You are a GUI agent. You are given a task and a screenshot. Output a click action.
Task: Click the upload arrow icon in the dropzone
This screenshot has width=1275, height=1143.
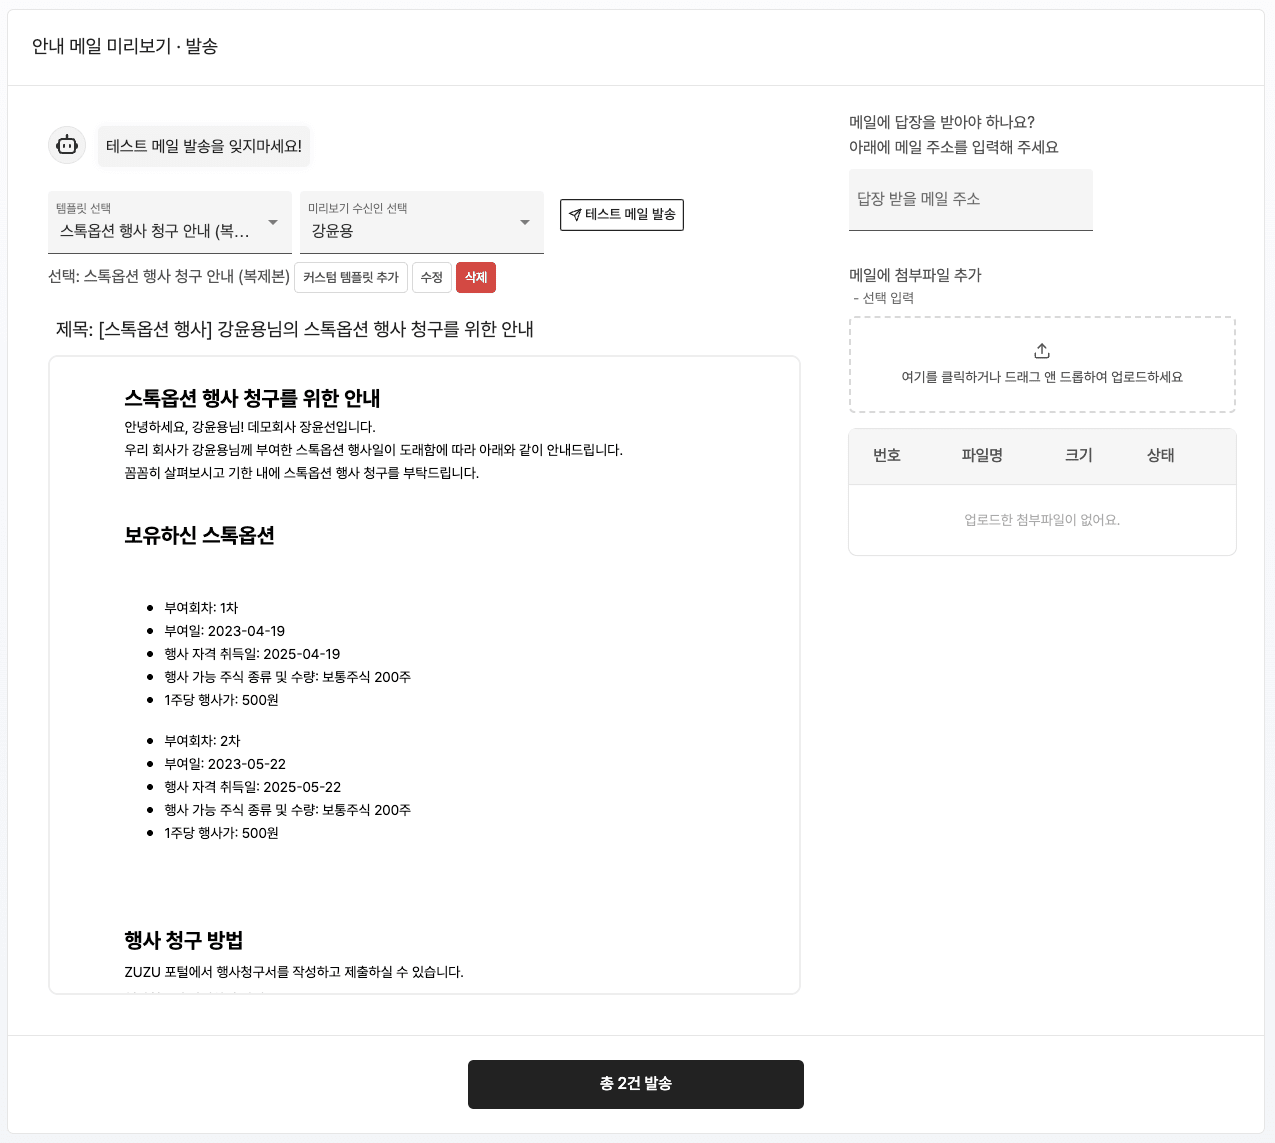[x=1042, y=351]
